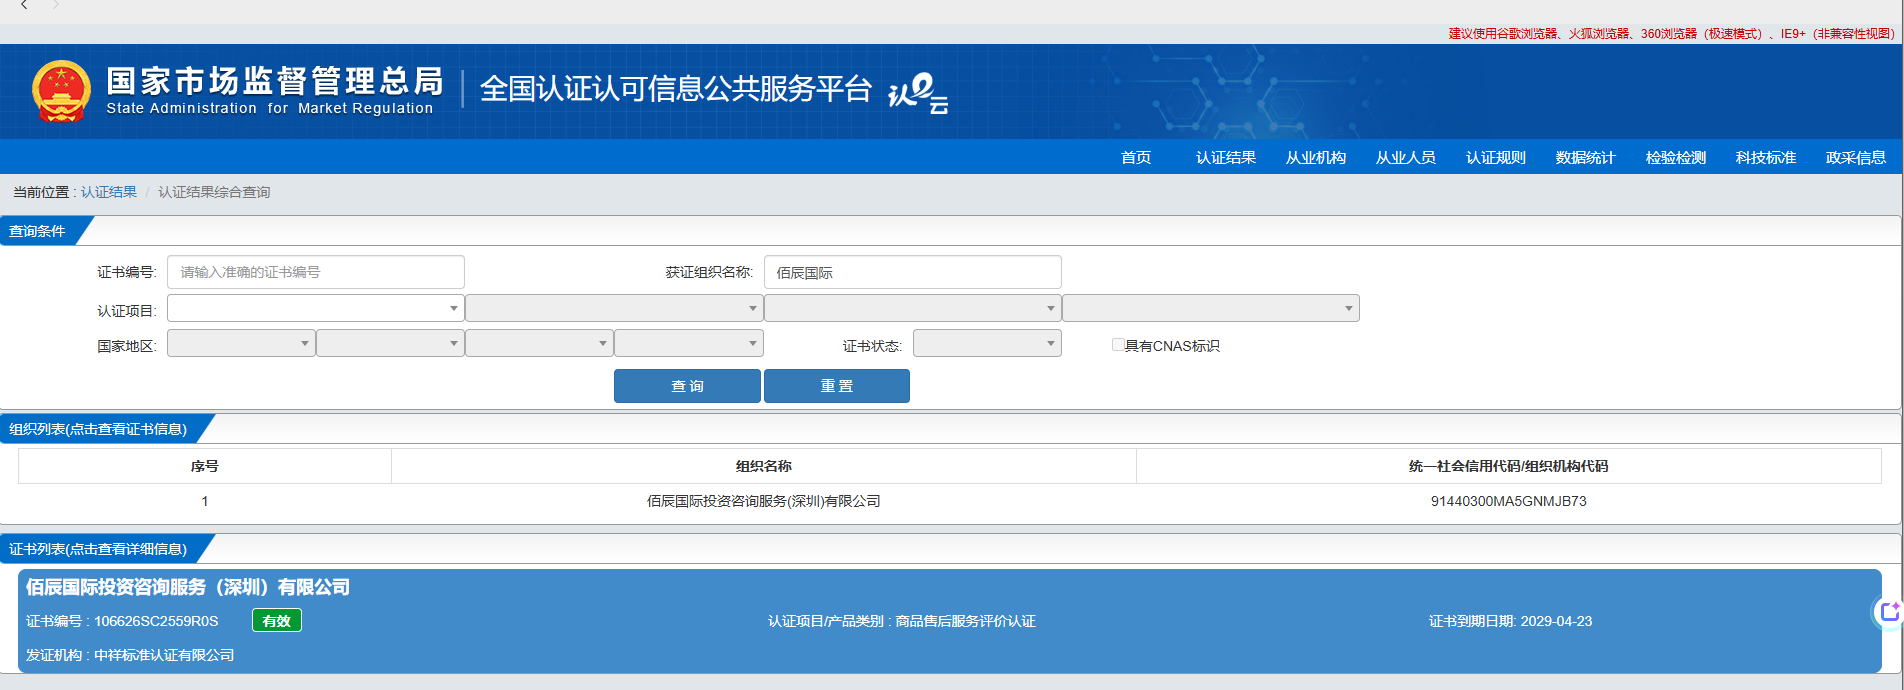
Task: Open the fourth 认证项目 dropdown
Action: click(x=1211, y=308)
